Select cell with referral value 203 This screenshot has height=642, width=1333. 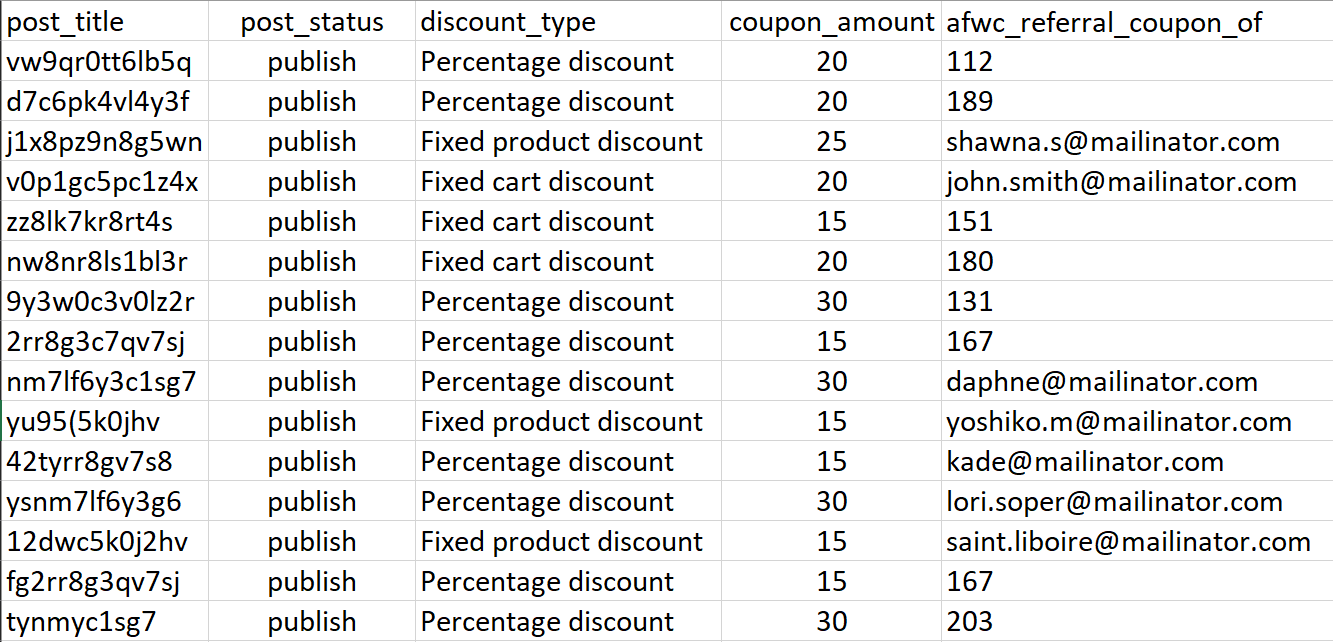pos(1137,622)
